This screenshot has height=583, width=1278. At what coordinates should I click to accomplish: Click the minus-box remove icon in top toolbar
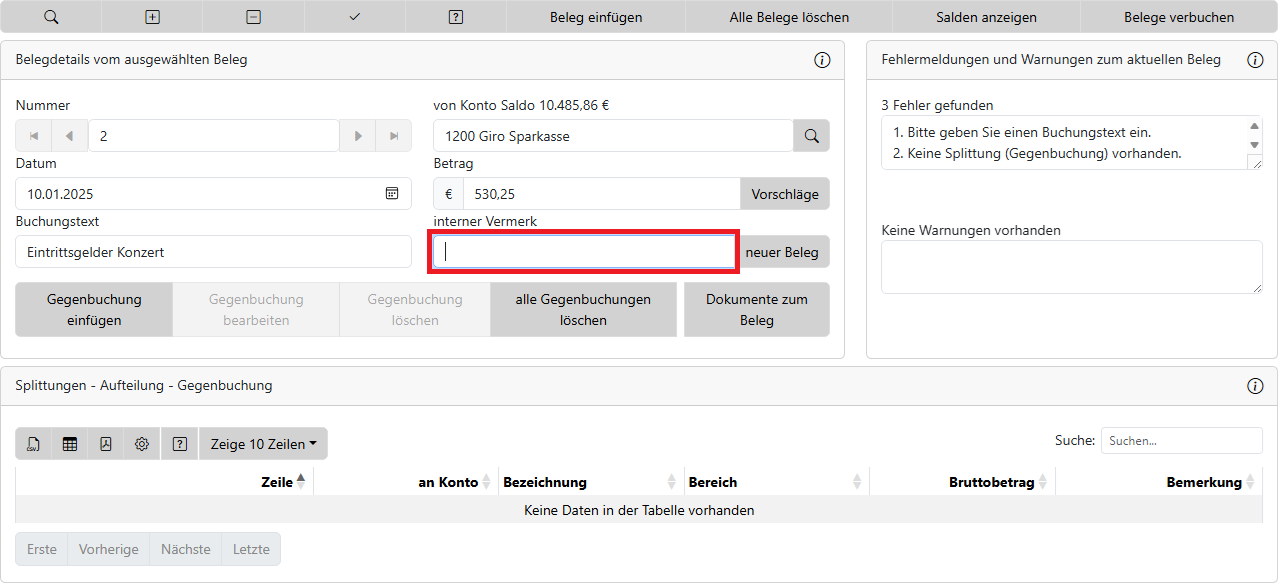(x=254, y=17)
